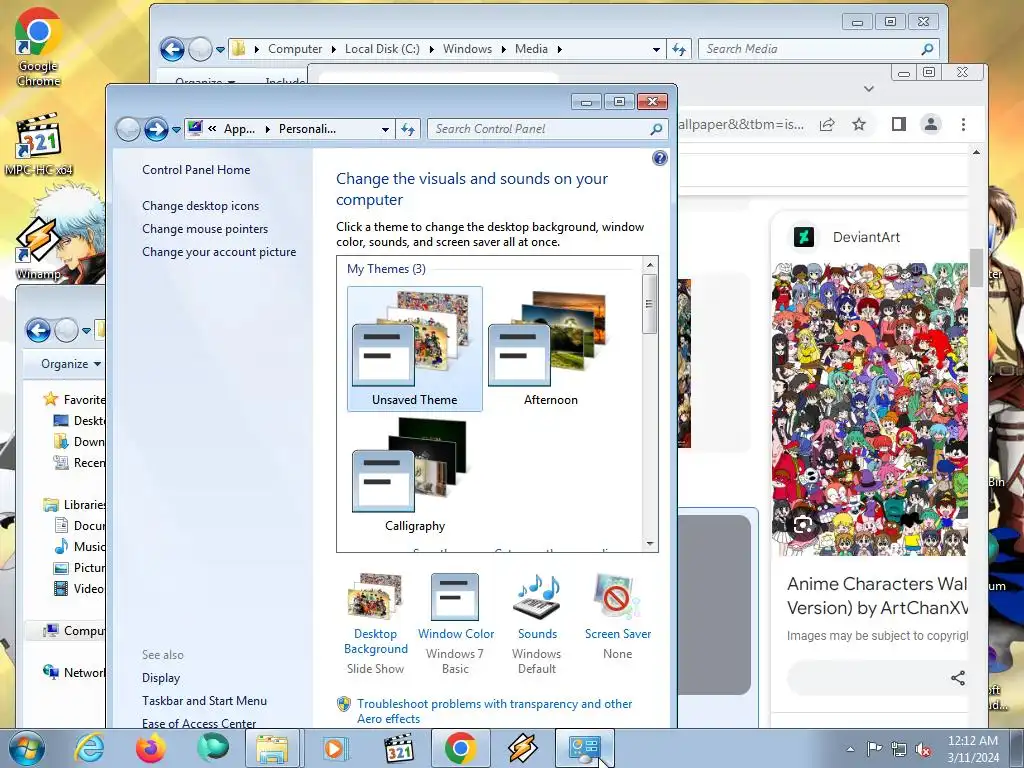The image size is (1024, 768).
Task: Open Organize menu in lower Explorer window
Action: click(x=71, y=364)
